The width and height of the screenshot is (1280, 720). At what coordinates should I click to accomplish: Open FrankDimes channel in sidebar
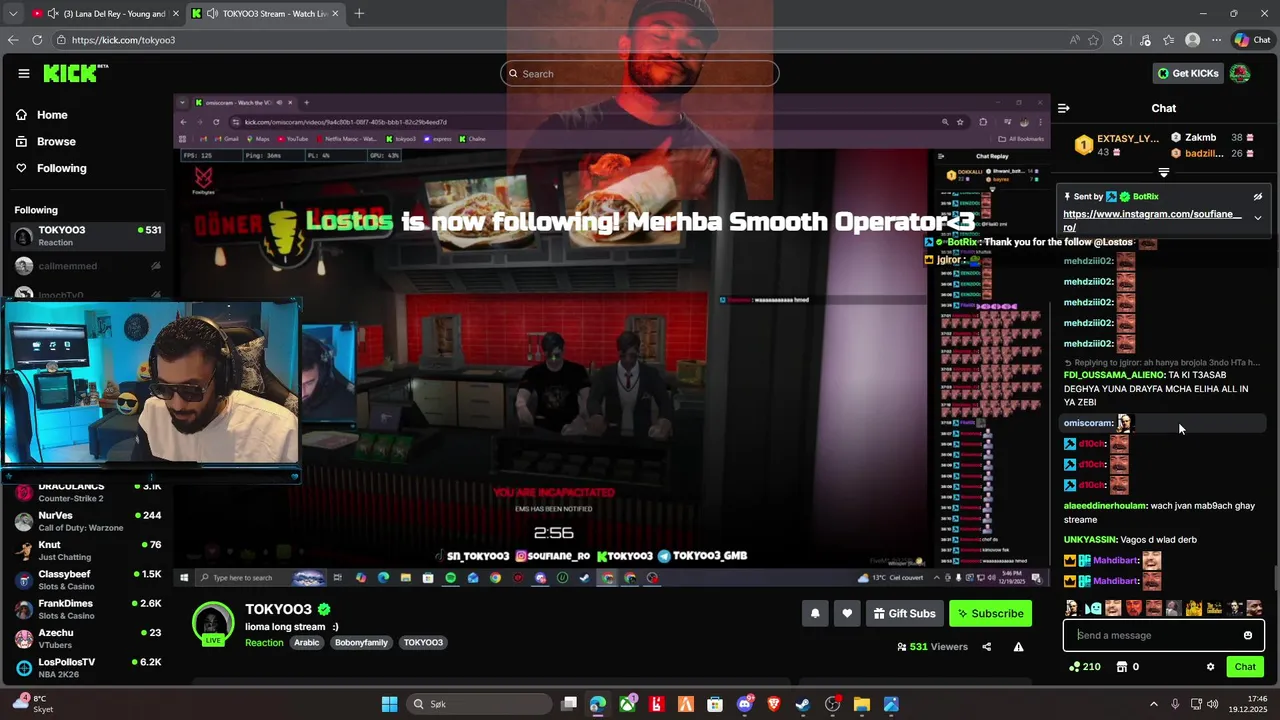[x=87, y=609]
